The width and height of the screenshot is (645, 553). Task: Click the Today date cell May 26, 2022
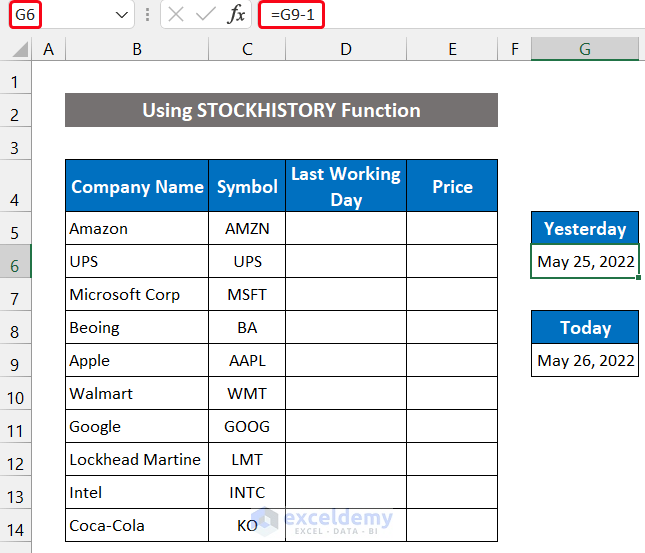pos(585,361)
